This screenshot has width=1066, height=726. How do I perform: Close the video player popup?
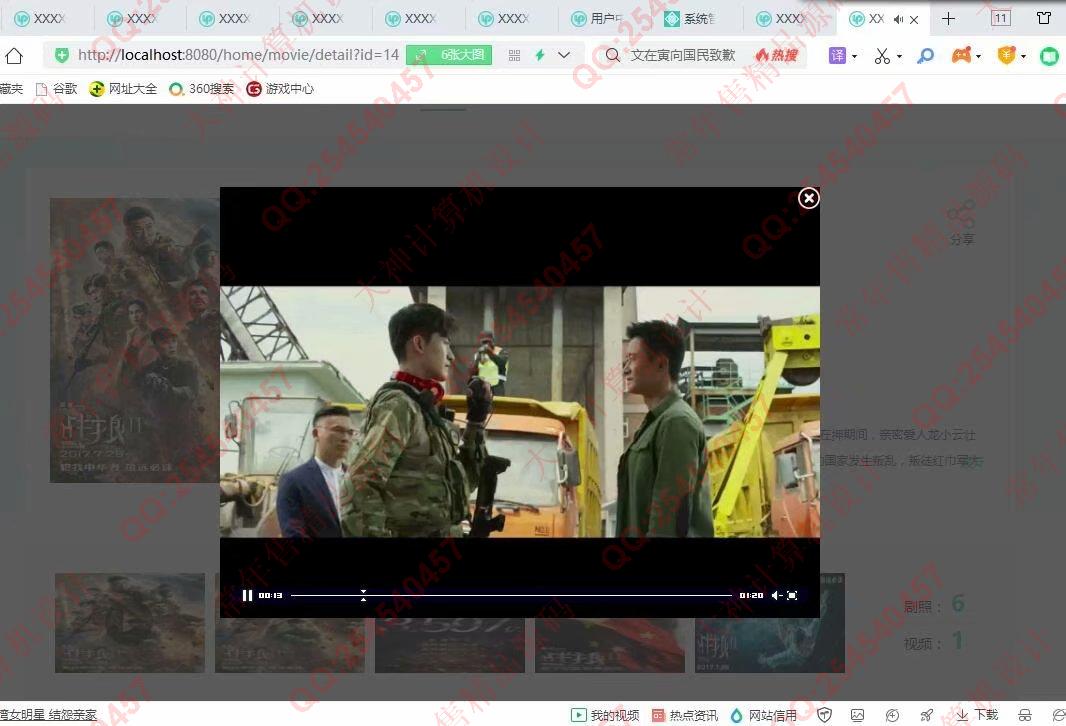[x=808, y=198]
